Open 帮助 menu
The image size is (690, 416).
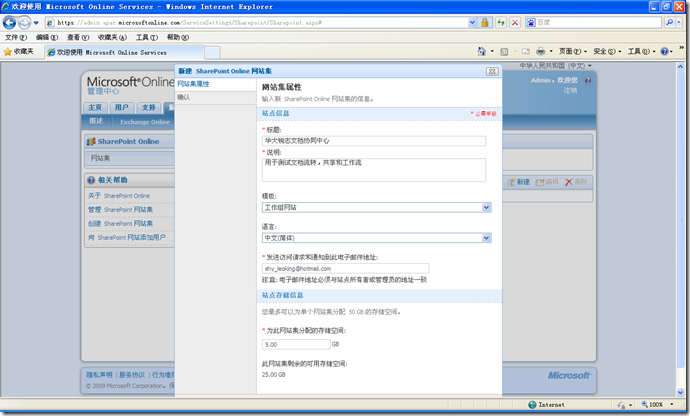[x=178, y=37]
